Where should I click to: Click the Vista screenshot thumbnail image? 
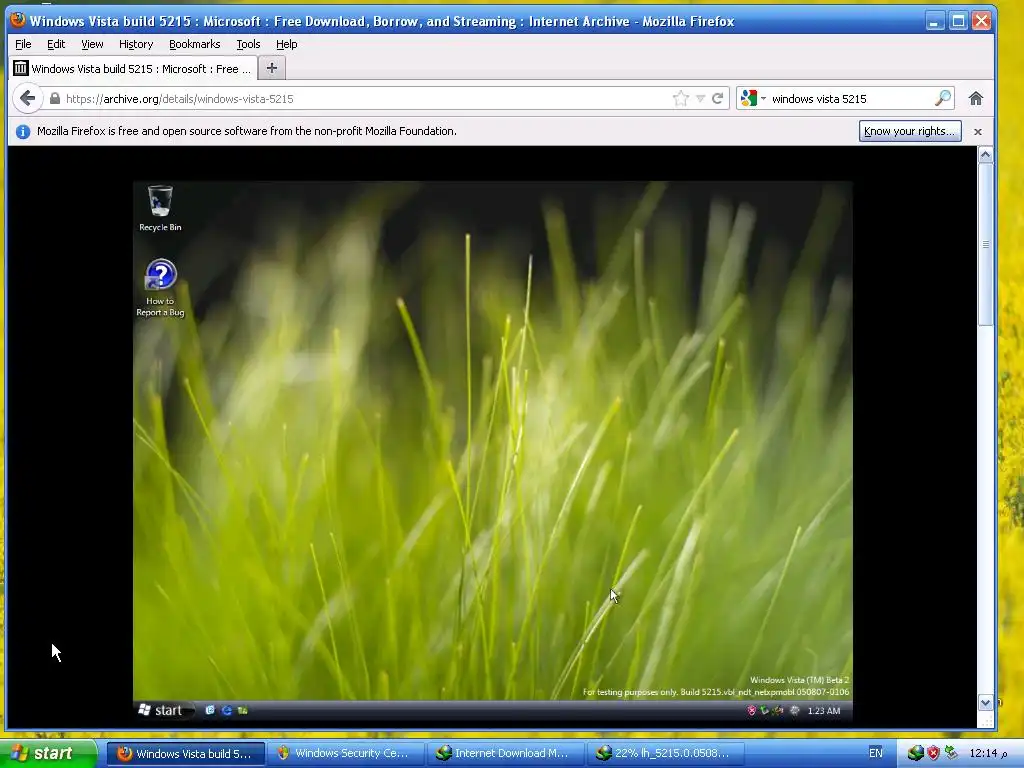[x=492, y=451]
